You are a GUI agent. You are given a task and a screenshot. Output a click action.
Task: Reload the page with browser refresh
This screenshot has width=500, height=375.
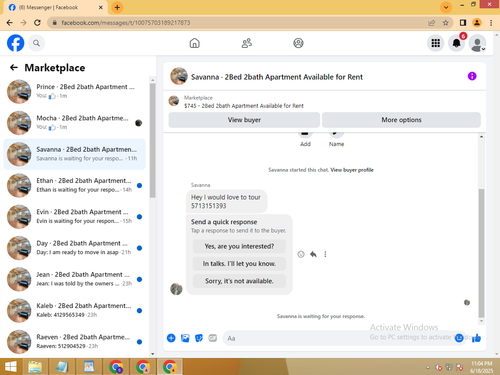tap(37, 23)
